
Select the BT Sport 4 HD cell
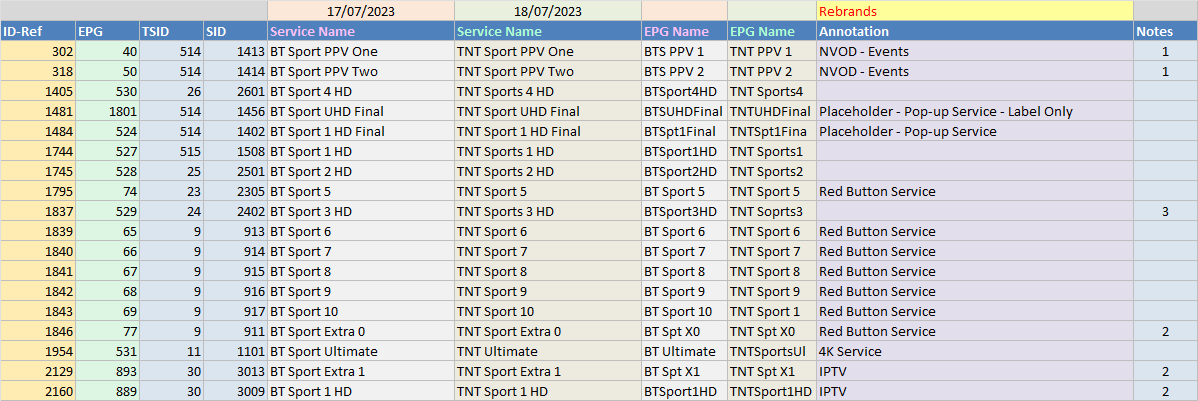360,91
